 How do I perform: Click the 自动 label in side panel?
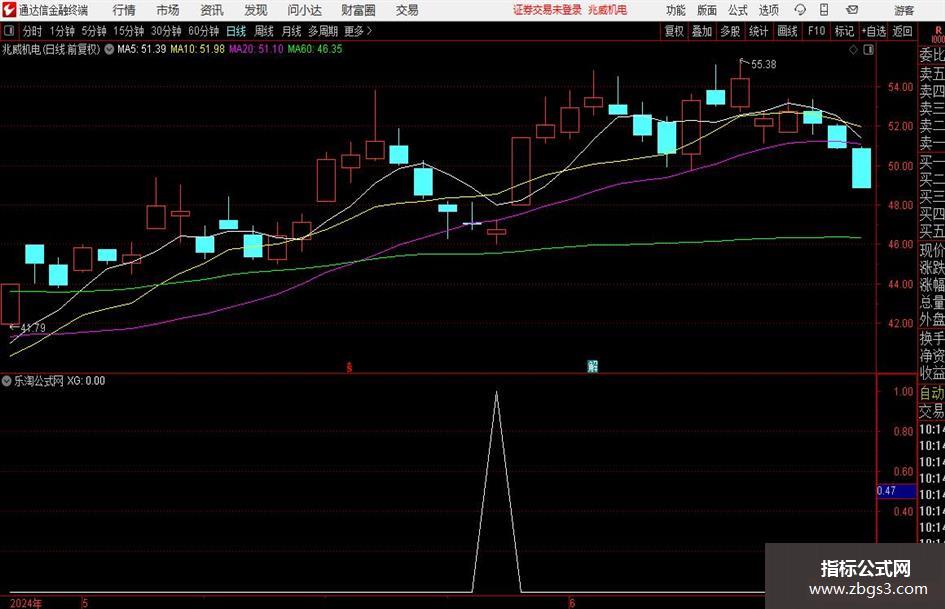[x=932, y=393]
